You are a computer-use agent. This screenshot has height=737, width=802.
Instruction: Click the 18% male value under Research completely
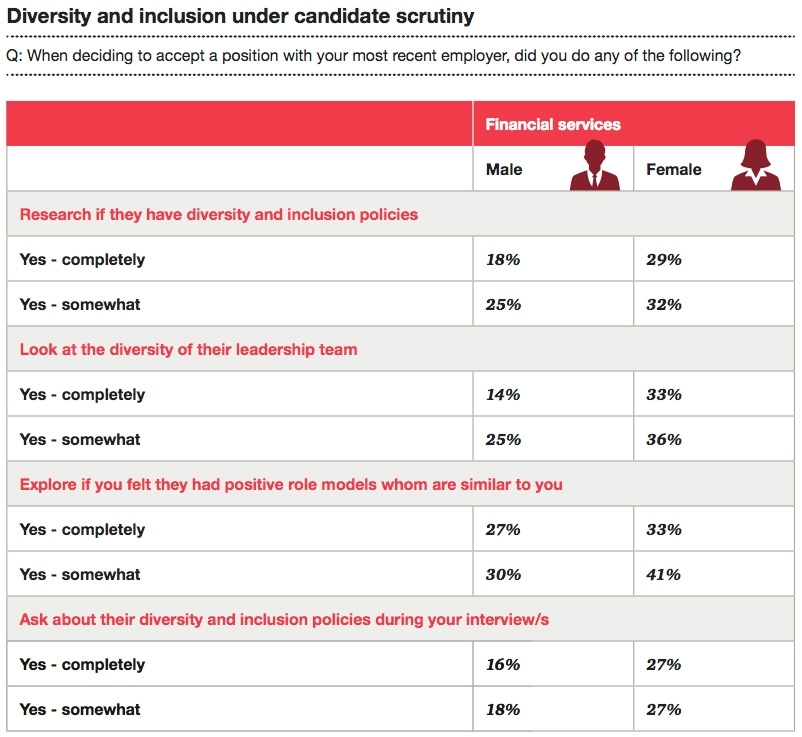point(503,260)
